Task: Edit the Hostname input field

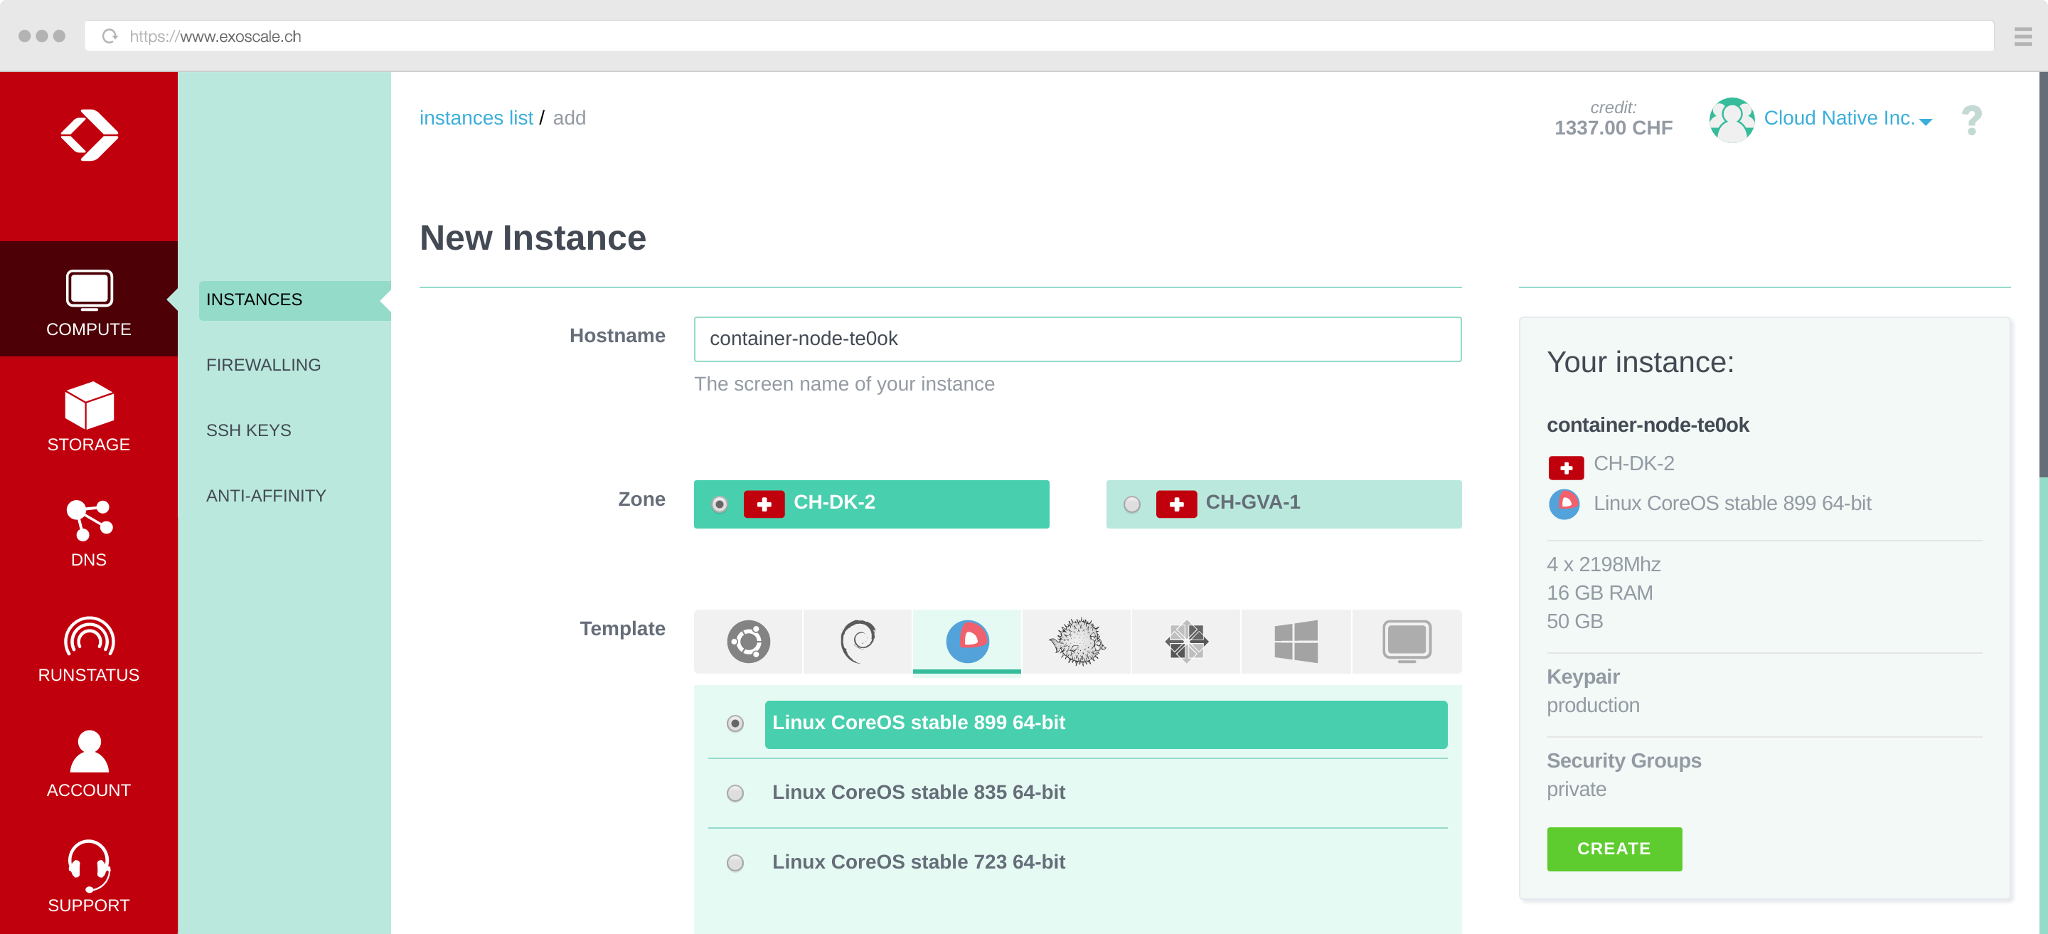Action: 1077,339
